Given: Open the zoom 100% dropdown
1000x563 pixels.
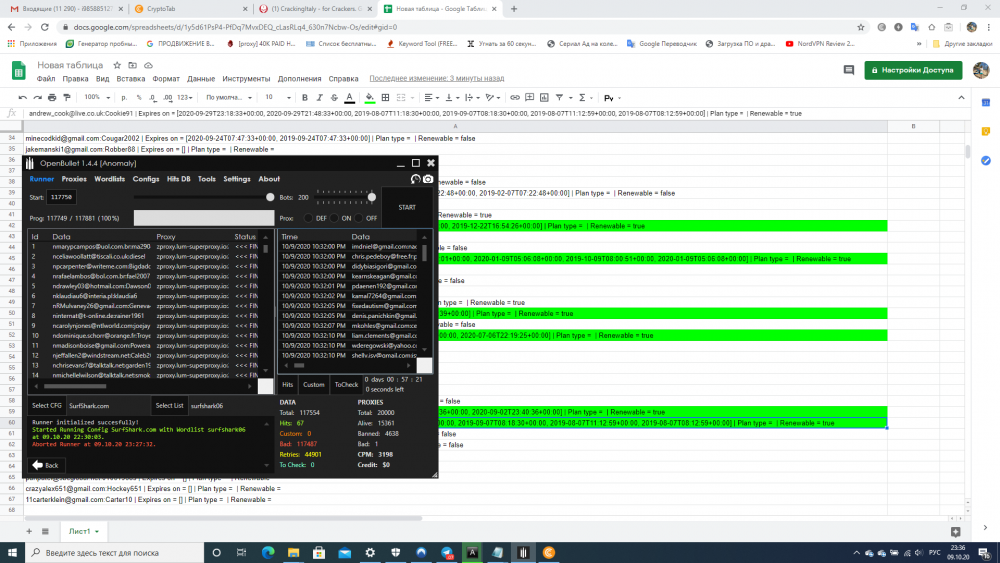Looking at the screenshot, I should click(96, 97).
